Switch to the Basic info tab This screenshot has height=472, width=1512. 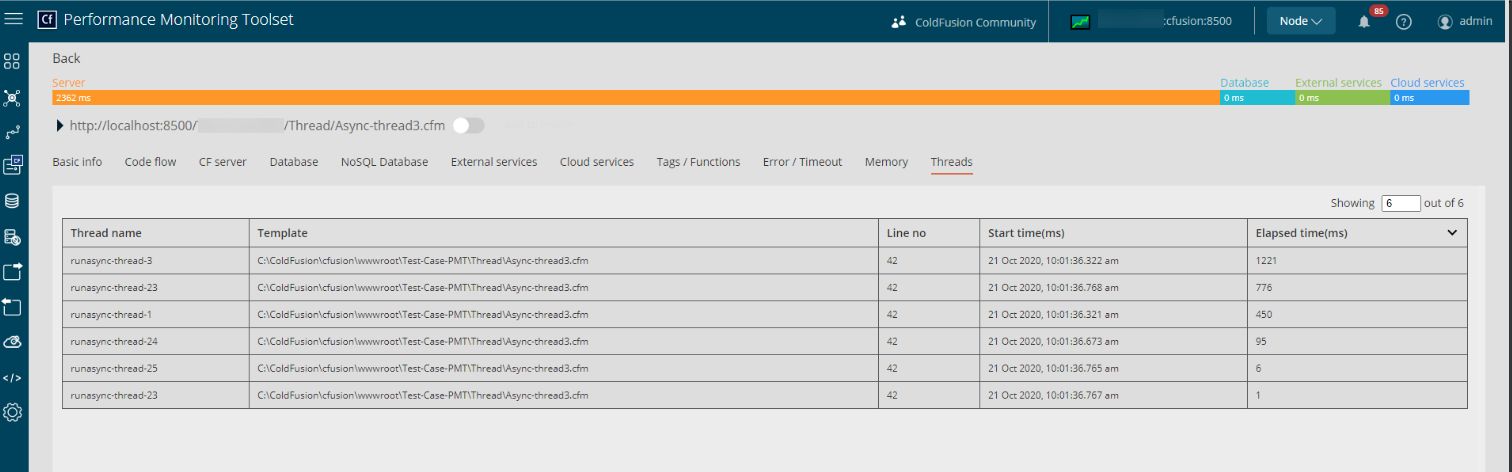(77, 162)
